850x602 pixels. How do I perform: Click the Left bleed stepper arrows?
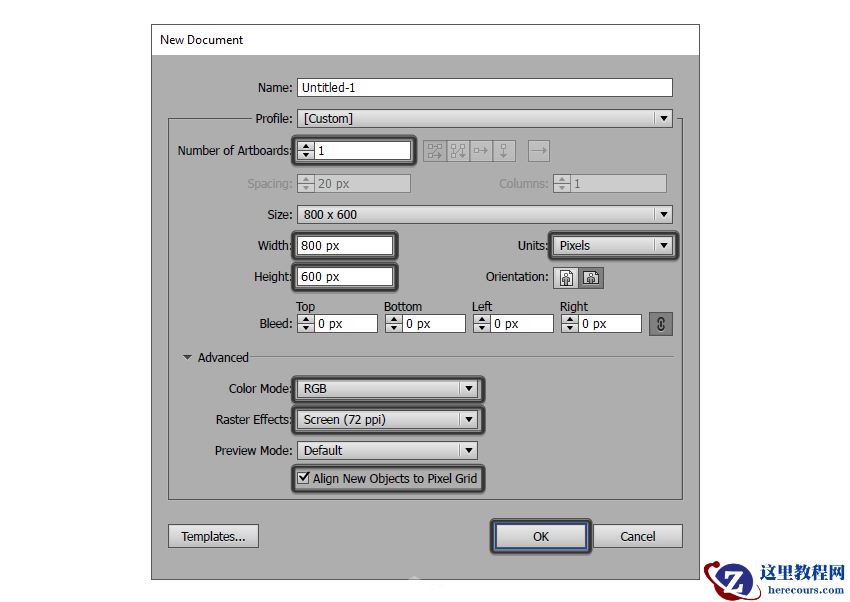[x=482, y=324]
